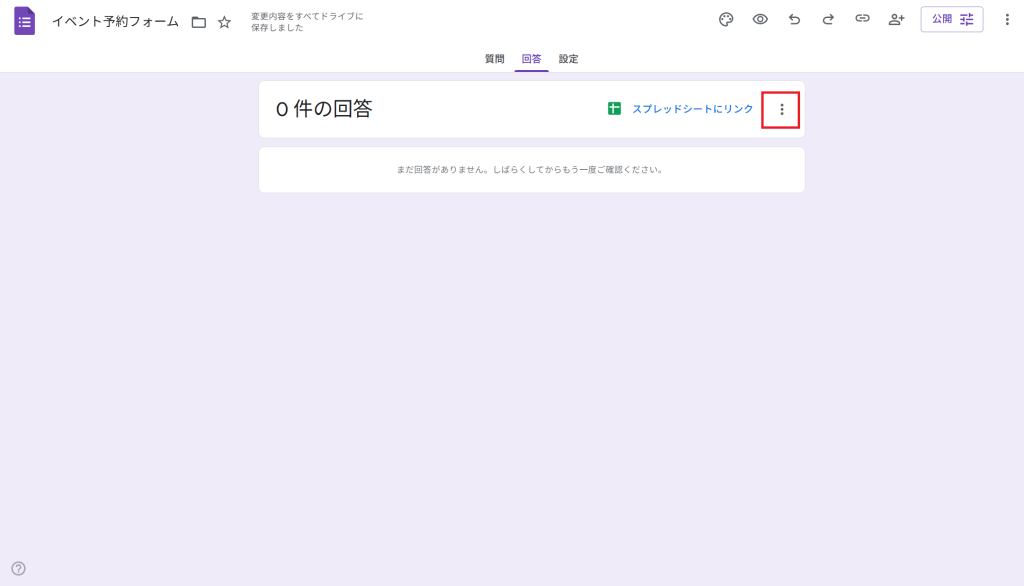The height and width of the screenshot is (586, 1024).
Task: Click the green Sheets icon
Action: [614, 108]
